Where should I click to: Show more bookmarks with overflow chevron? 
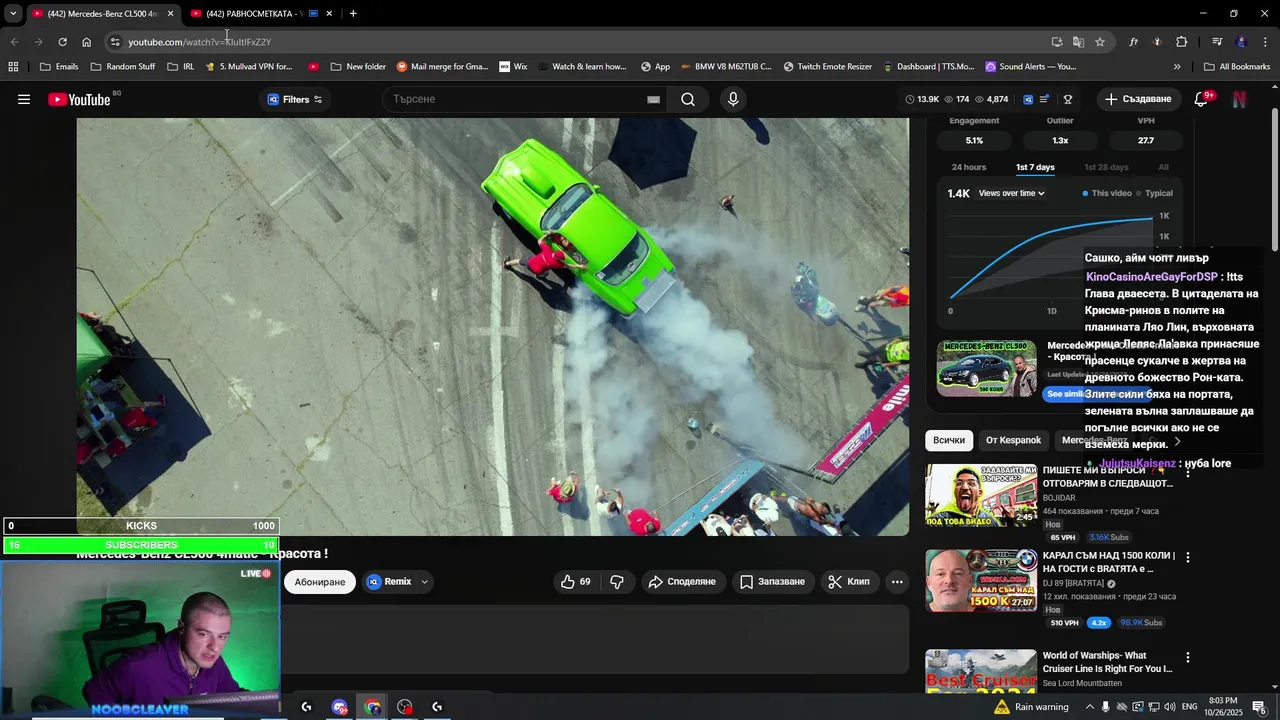(x=1177, y=67)
